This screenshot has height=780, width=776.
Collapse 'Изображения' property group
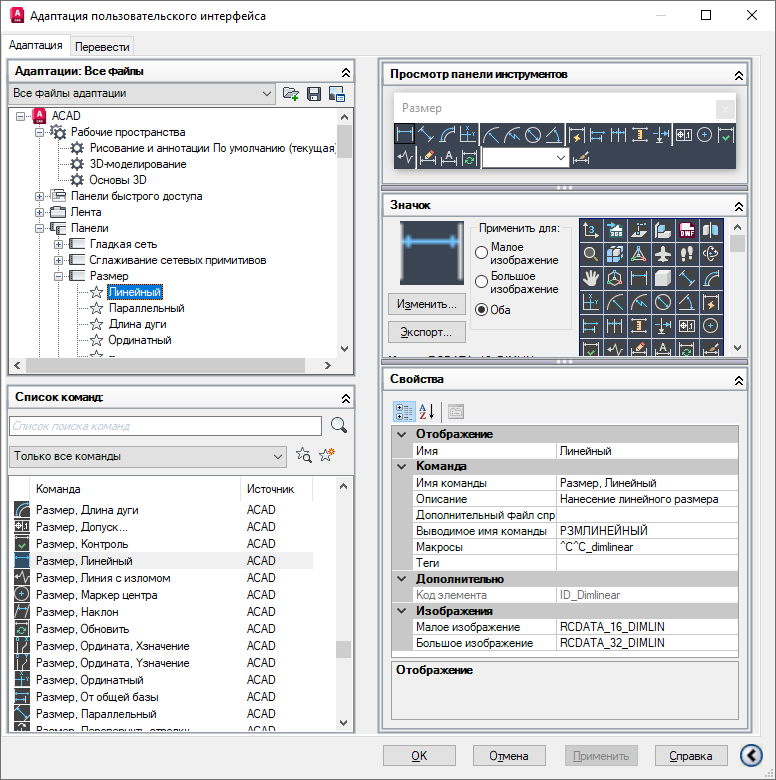402,611
